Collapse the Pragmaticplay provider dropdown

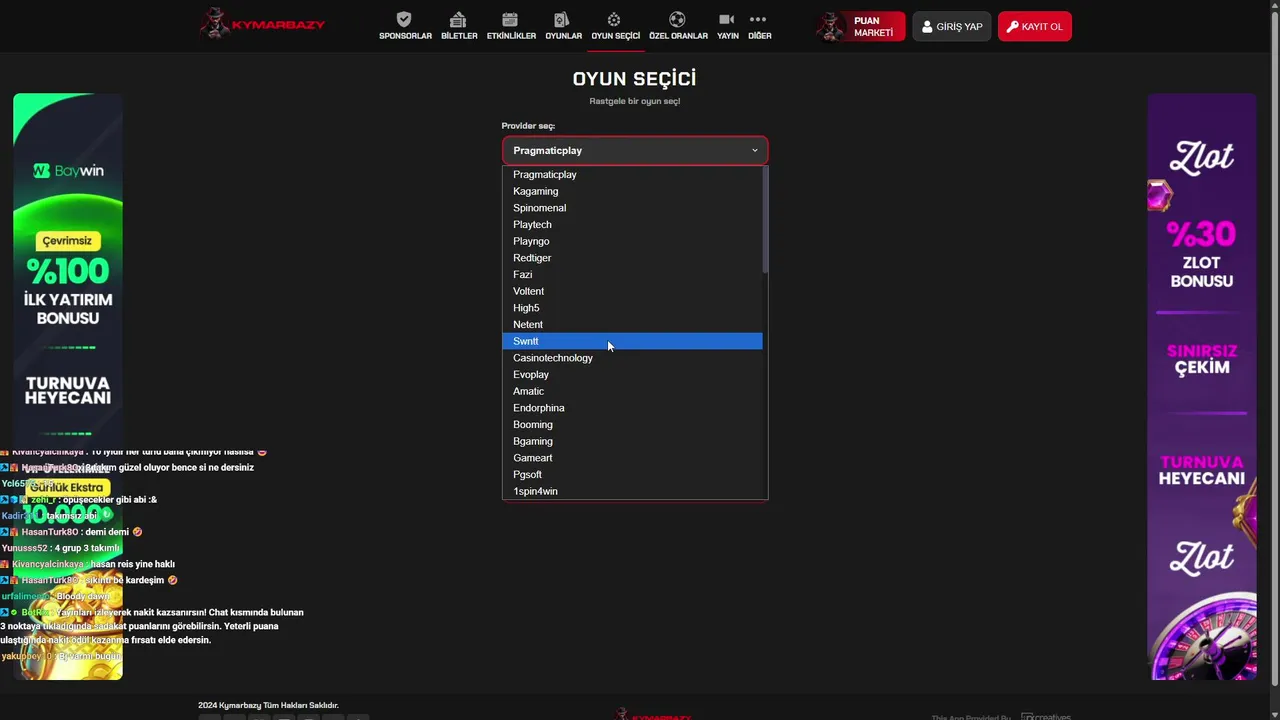click(x=635, y=150)
